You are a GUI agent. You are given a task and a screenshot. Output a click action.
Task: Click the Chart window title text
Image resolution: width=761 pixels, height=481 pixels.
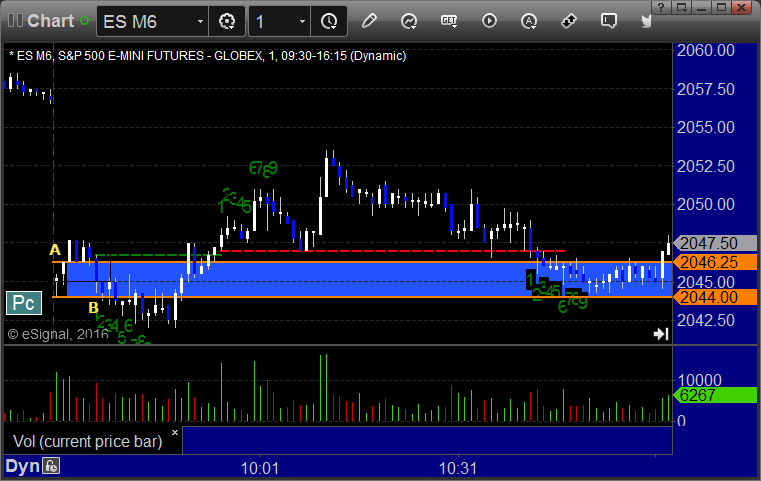click(50, 21)
